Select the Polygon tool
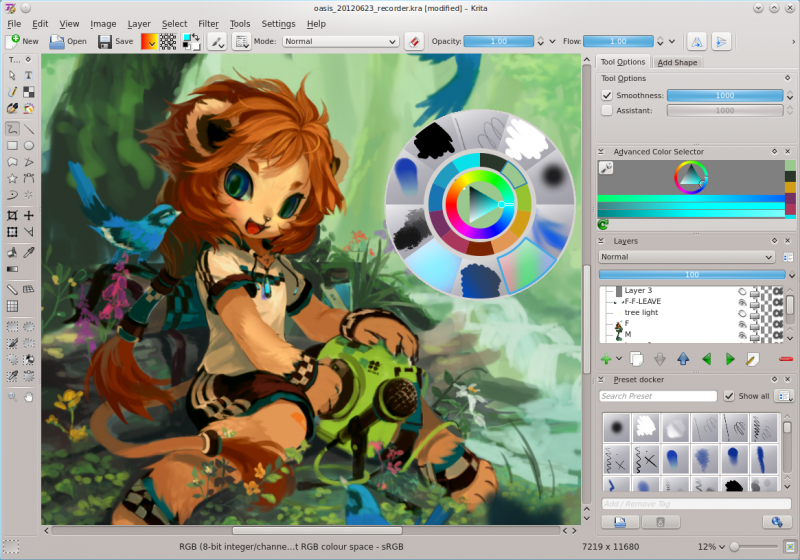The height and width of the screenshot is (560, 800). 12,162
